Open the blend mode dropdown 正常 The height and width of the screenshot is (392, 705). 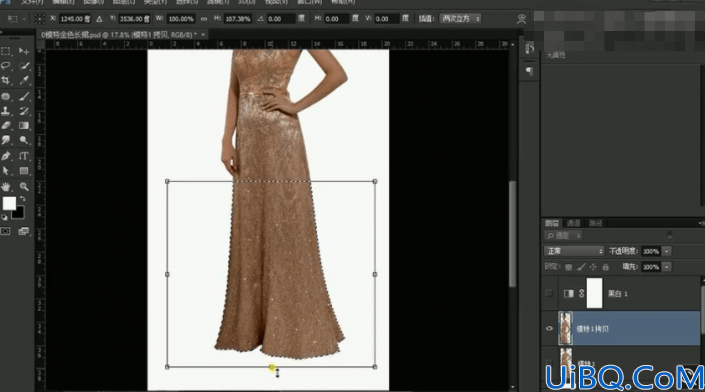tap(574, 251)
